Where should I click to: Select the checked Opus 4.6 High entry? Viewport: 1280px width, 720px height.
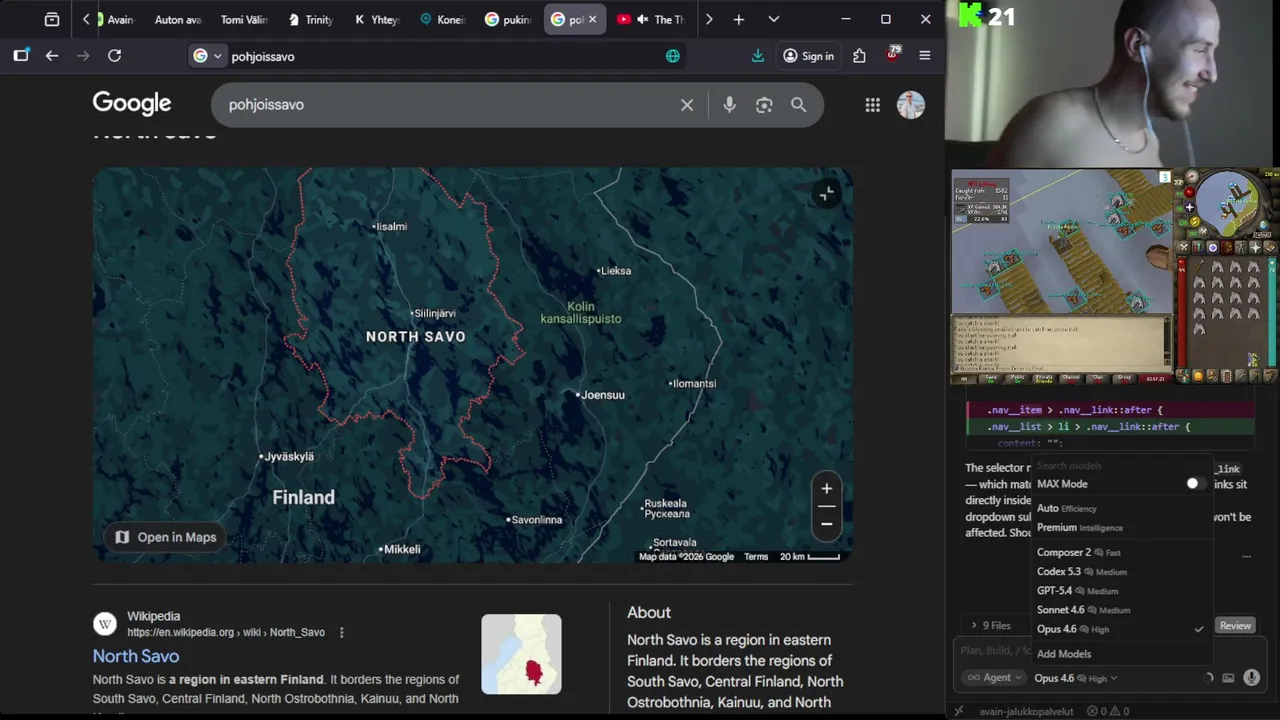point(1120,629)
